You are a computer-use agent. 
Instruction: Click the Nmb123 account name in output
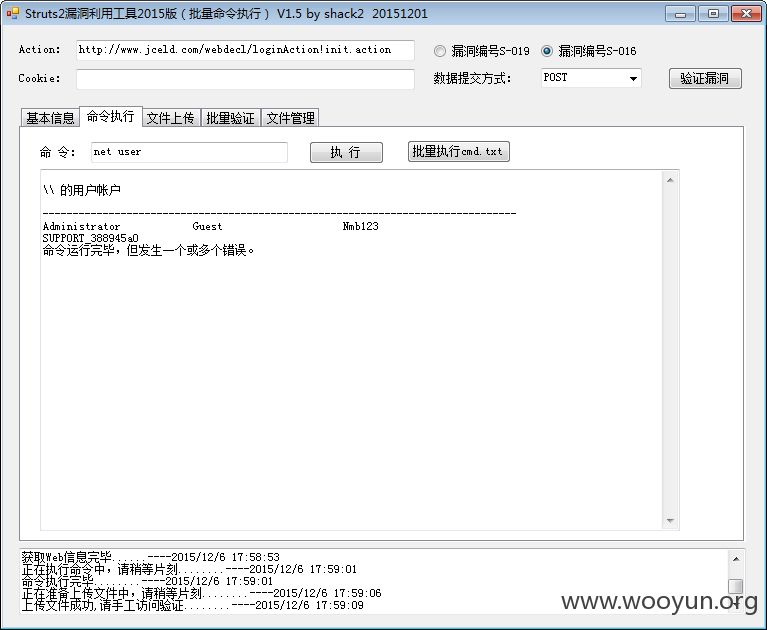pos(361,226)
